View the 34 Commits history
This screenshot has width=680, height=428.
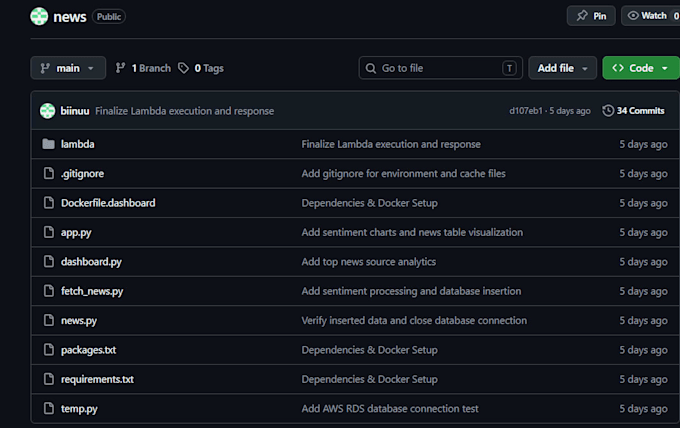[x=634, y=111]
